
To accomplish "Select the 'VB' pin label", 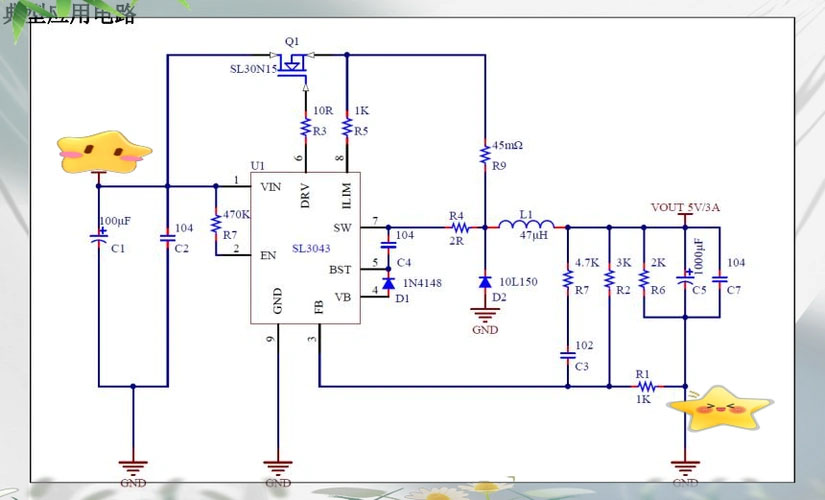I will [343, 297].
